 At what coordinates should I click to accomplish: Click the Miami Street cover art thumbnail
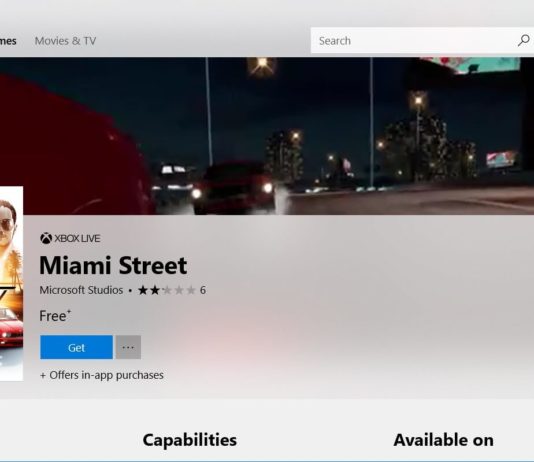click(x=11, y=283)
